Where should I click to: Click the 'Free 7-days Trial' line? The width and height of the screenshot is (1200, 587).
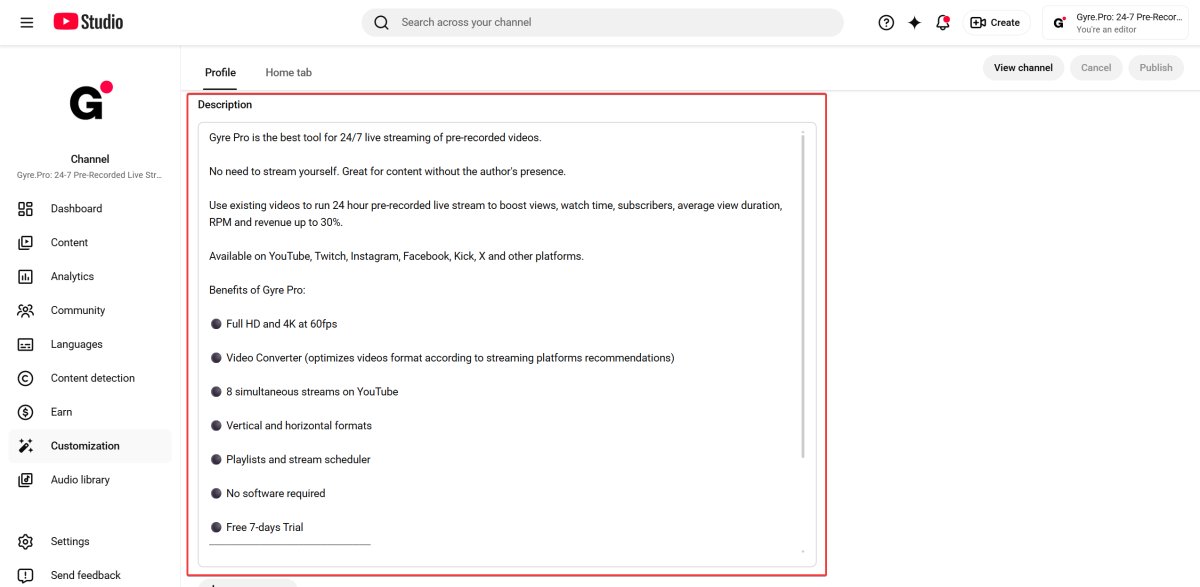click(x=256, y=527)
